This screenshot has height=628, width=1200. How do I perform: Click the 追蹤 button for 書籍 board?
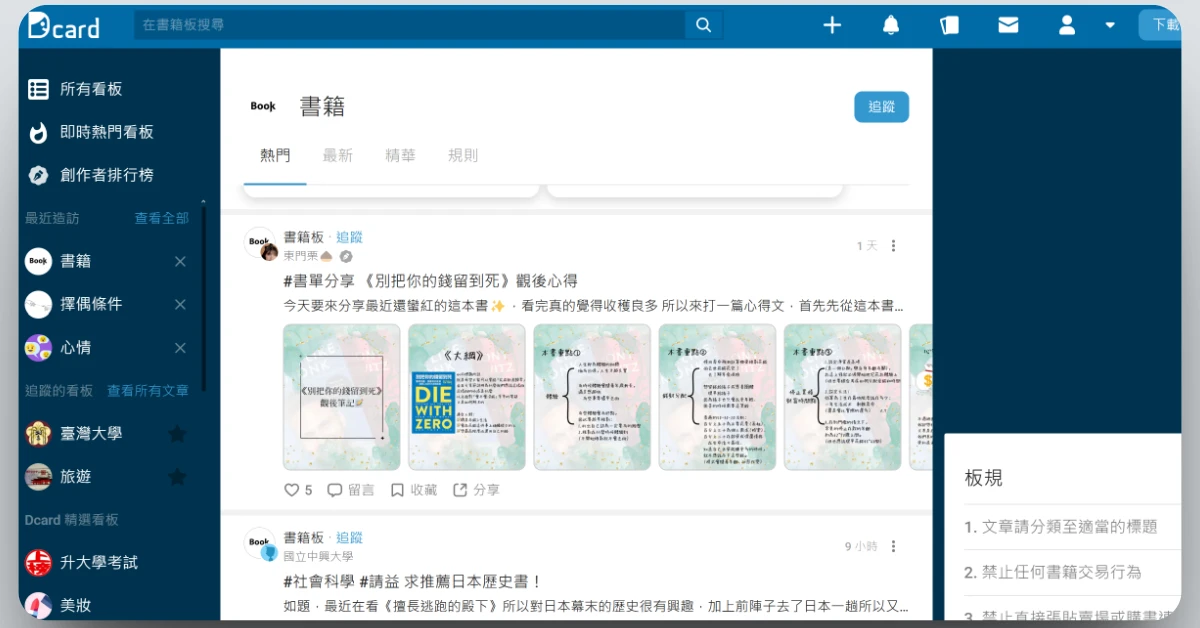(x=881, y=107)
